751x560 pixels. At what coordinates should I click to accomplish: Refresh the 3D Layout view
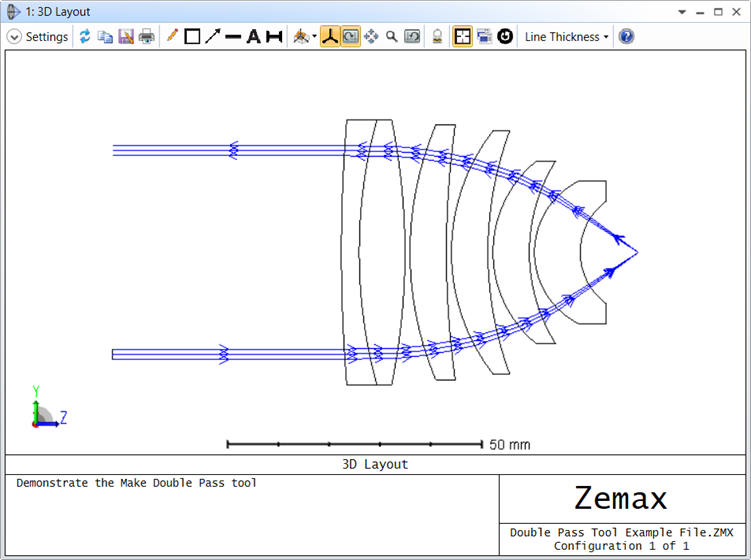click(x=85, y=36)
